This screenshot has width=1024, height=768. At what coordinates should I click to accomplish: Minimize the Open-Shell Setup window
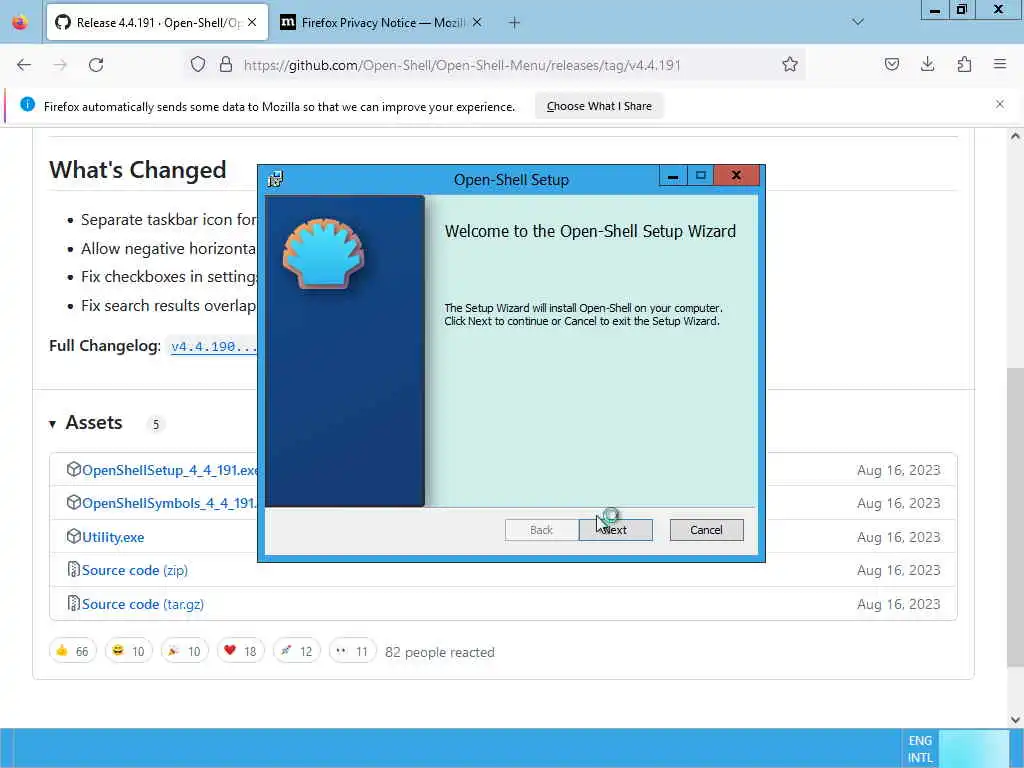click(x=673, y=176)
